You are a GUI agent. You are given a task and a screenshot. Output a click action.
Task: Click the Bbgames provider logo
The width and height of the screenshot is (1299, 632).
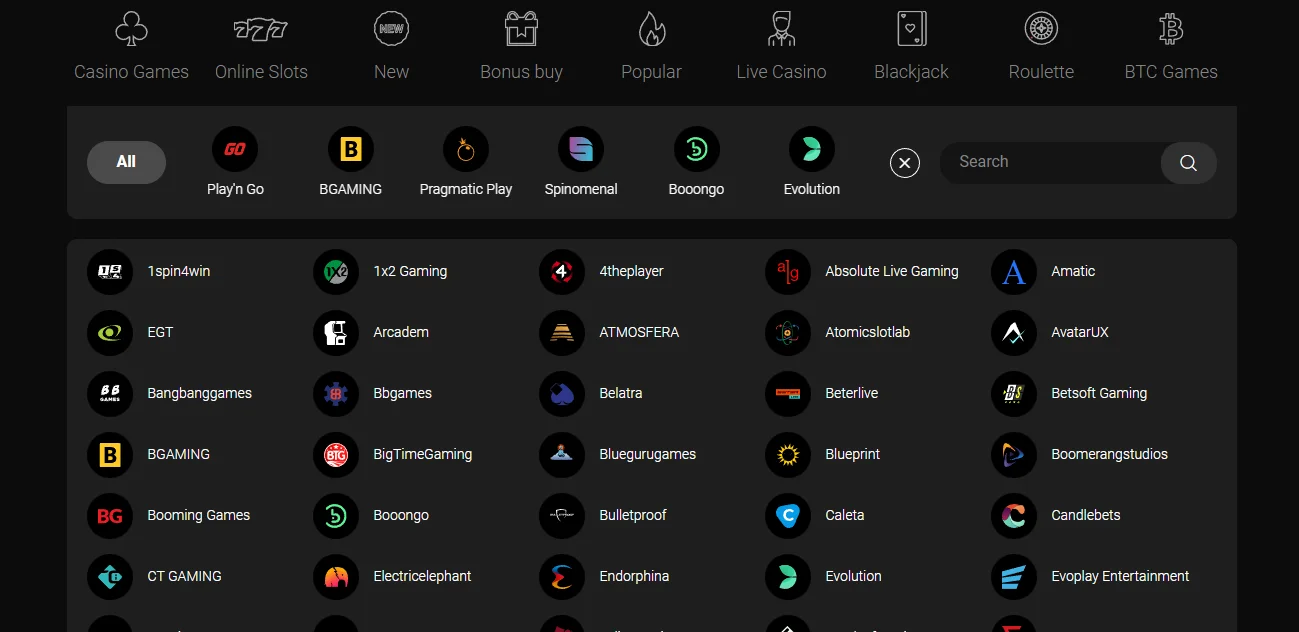point(336,394)
